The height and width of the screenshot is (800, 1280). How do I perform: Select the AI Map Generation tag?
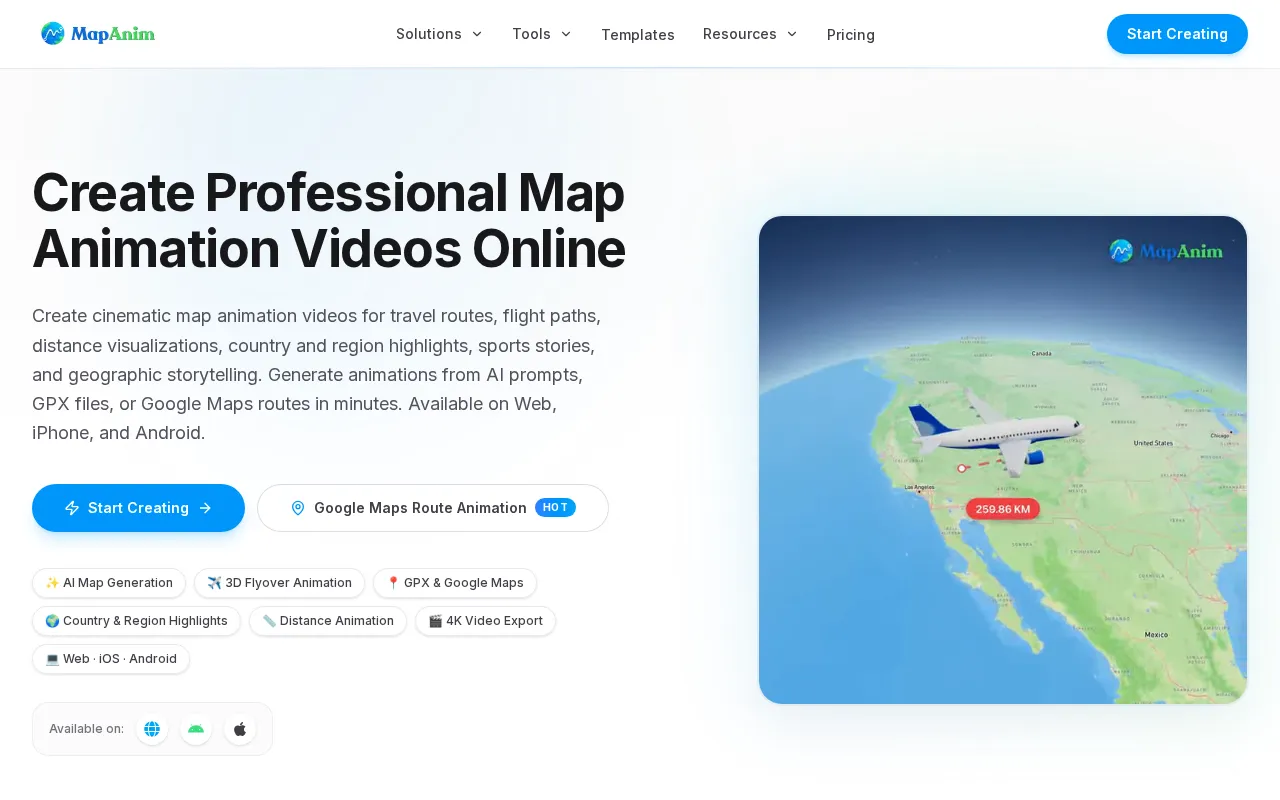pos(109,583)
